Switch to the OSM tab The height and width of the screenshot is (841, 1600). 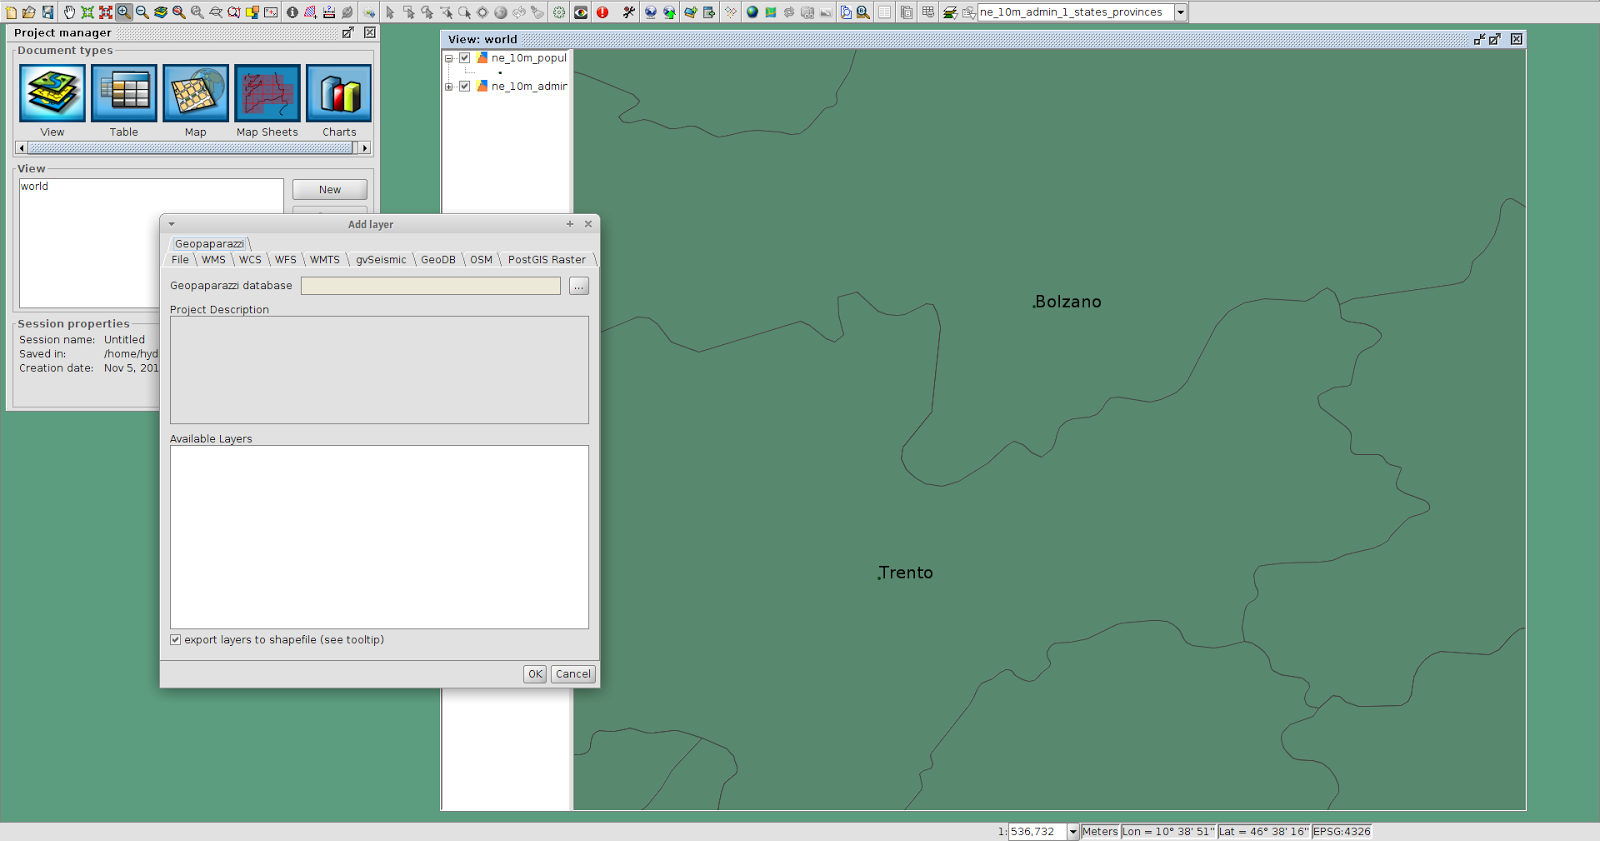(481, 260)
